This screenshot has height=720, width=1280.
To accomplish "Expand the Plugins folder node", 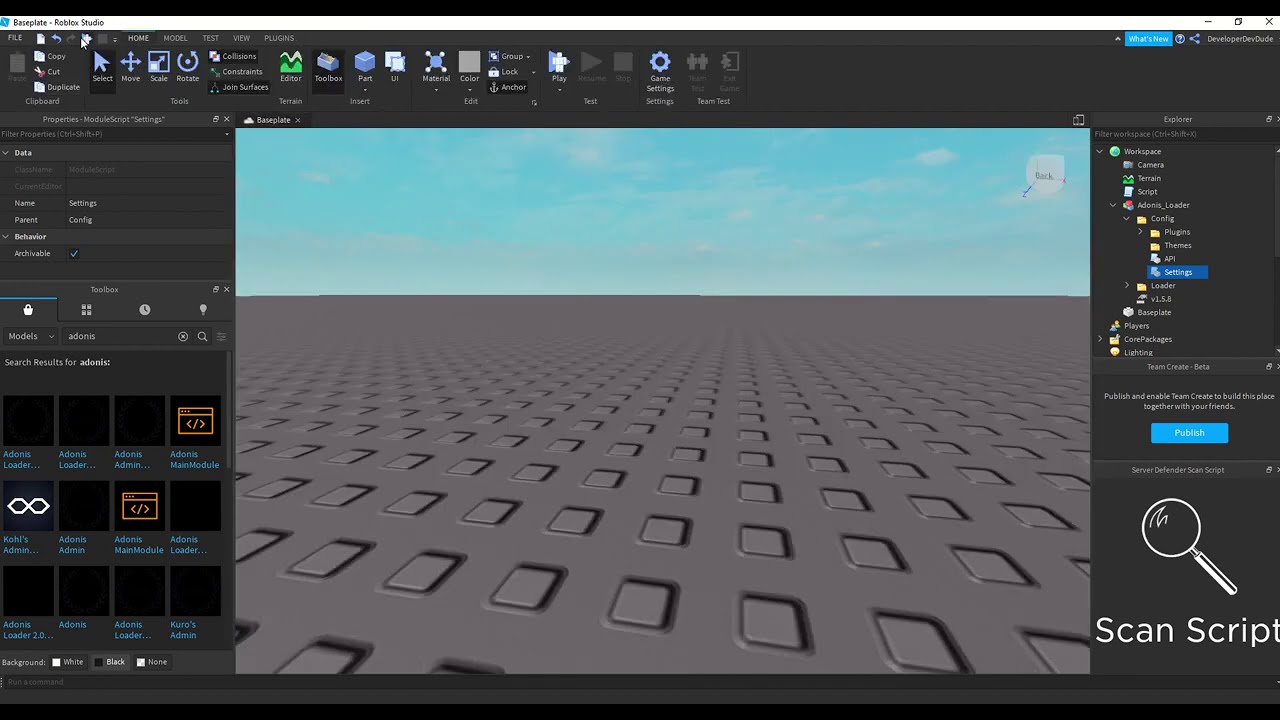I will pos(1140,232).
